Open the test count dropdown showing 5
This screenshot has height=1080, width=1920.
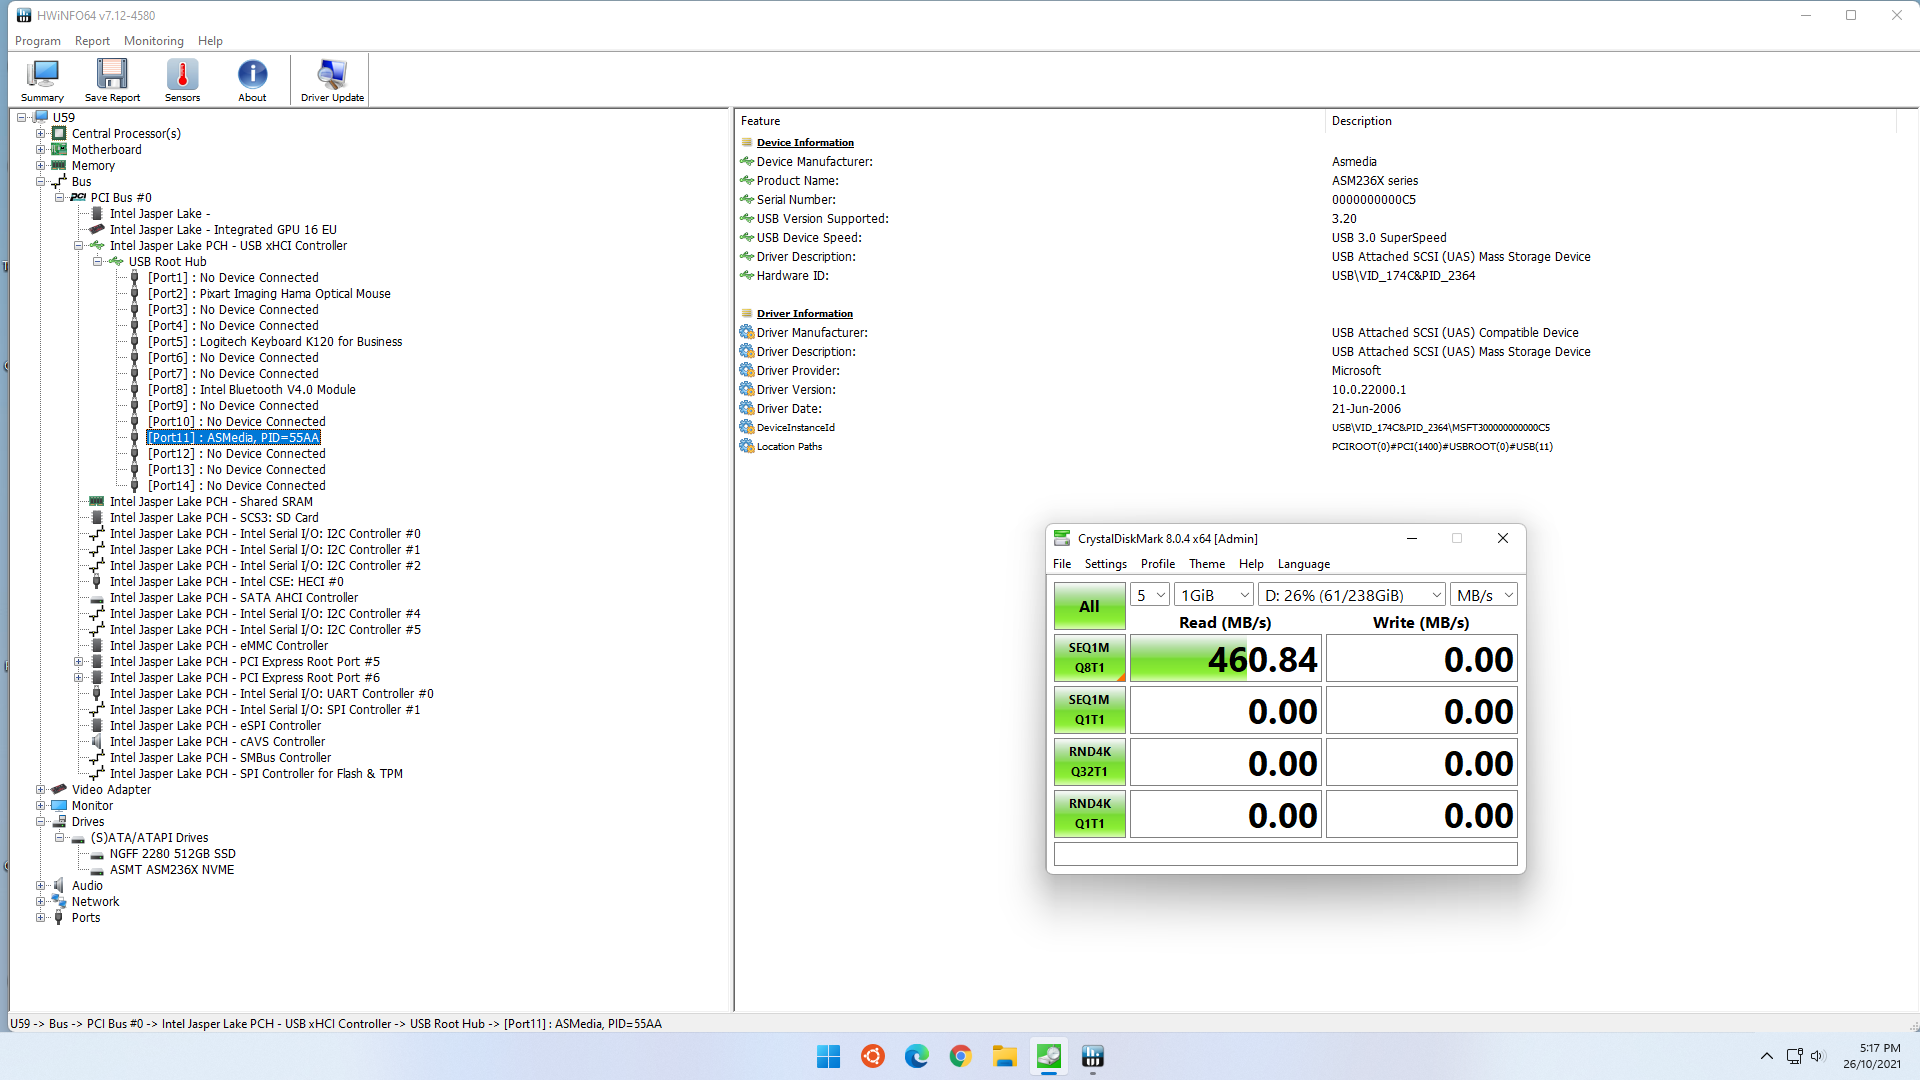[x=1150, y=595]
